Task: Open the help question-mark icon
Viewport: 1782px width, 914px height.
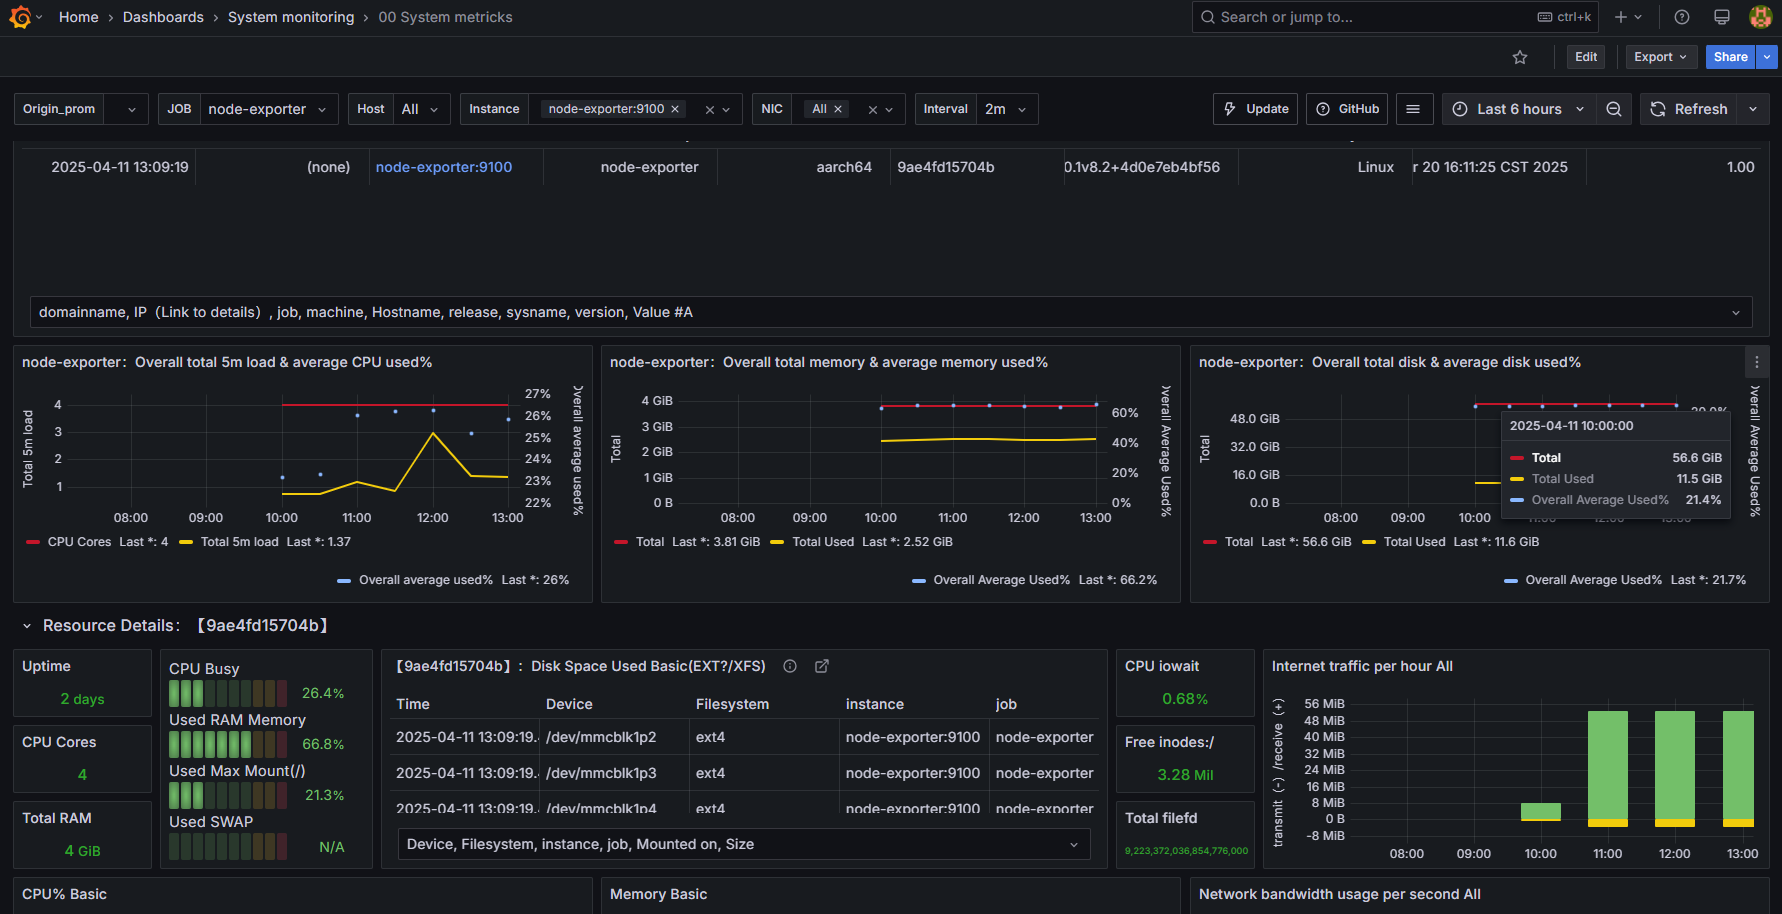Action: [x=1681, y=16]
